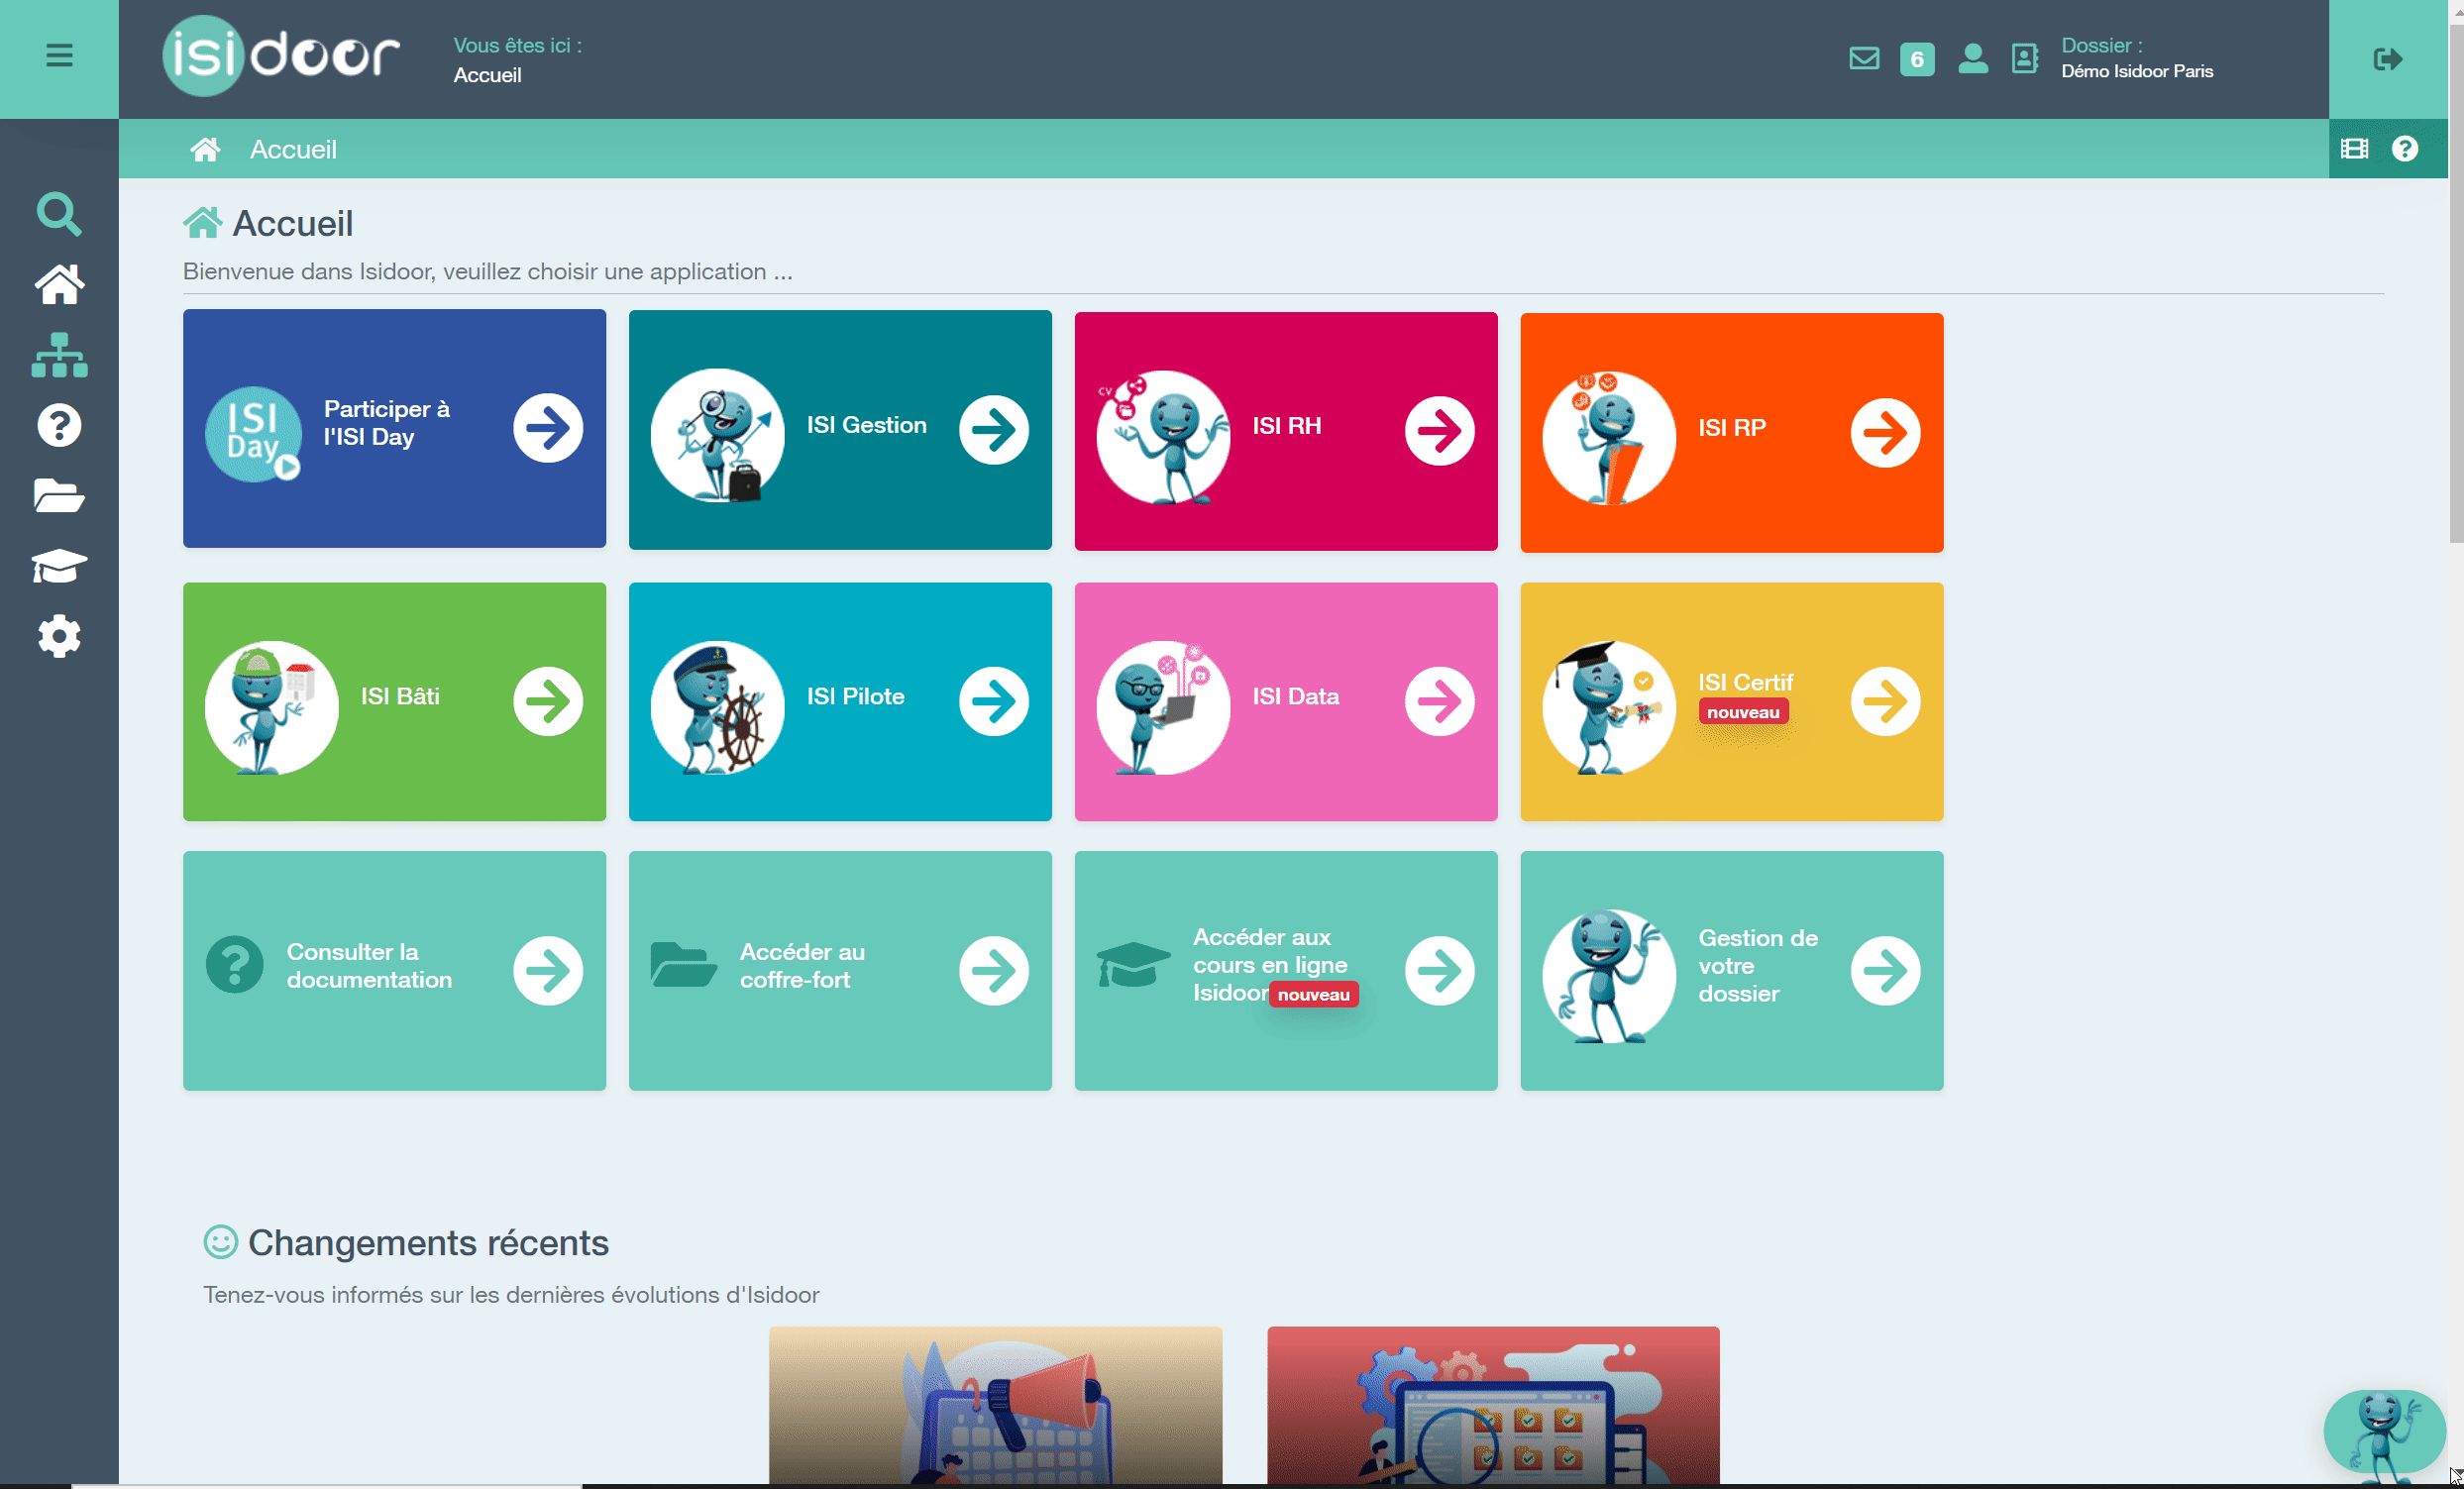Click the logout icon
Viewport: 2464px width, 1489px height.
coord(2388,59)
